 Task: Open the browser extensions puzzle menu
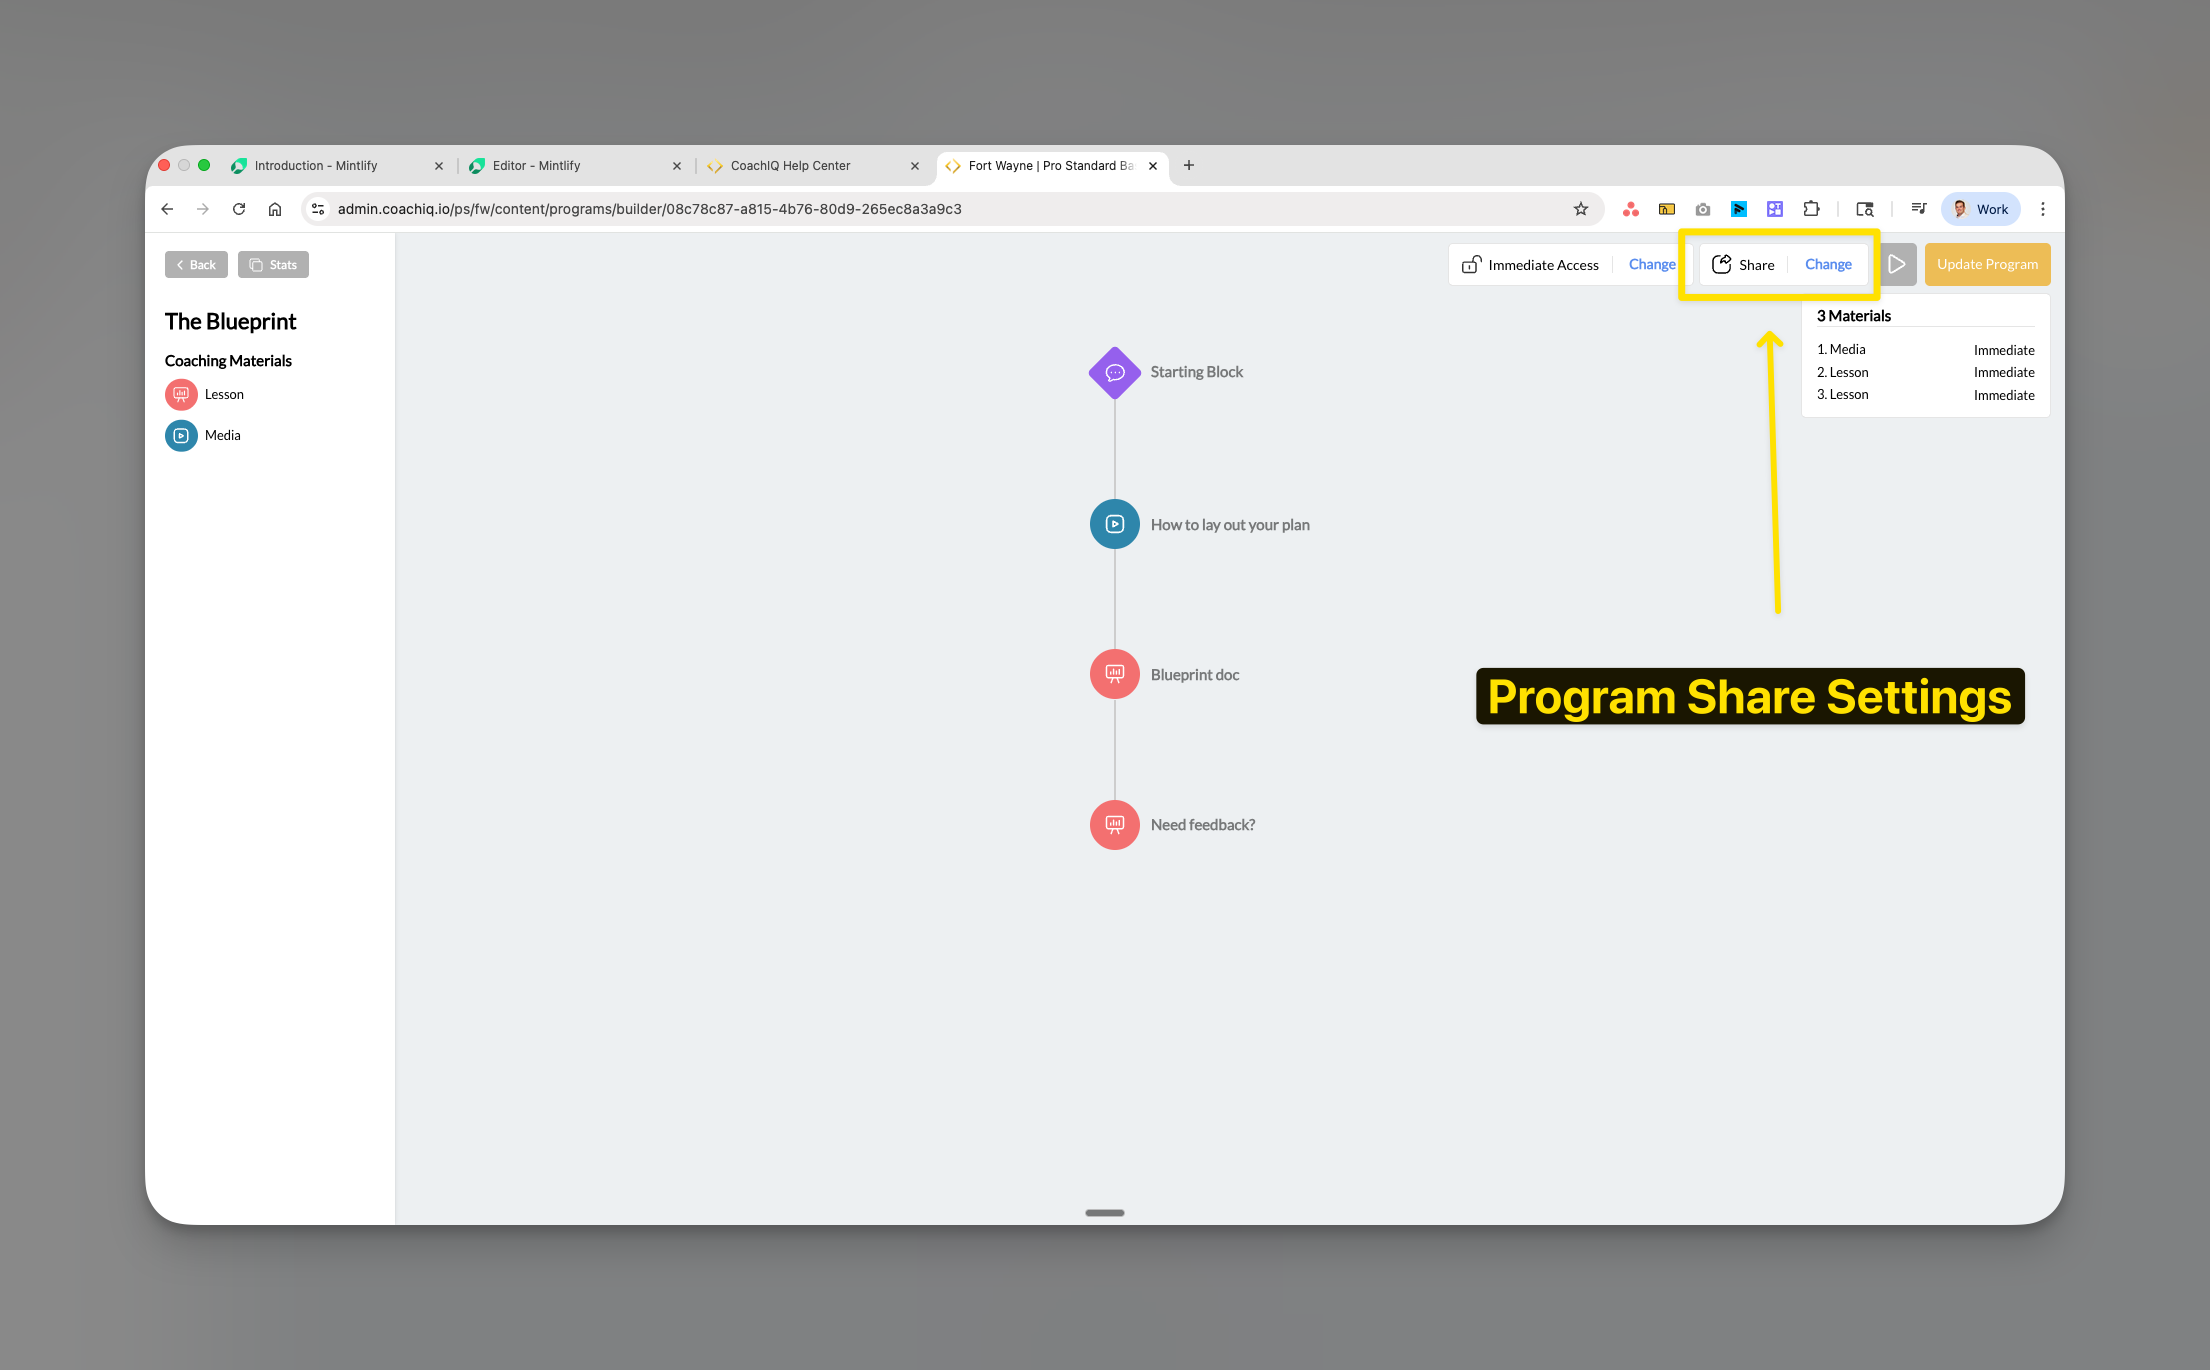coord(1811,209)
